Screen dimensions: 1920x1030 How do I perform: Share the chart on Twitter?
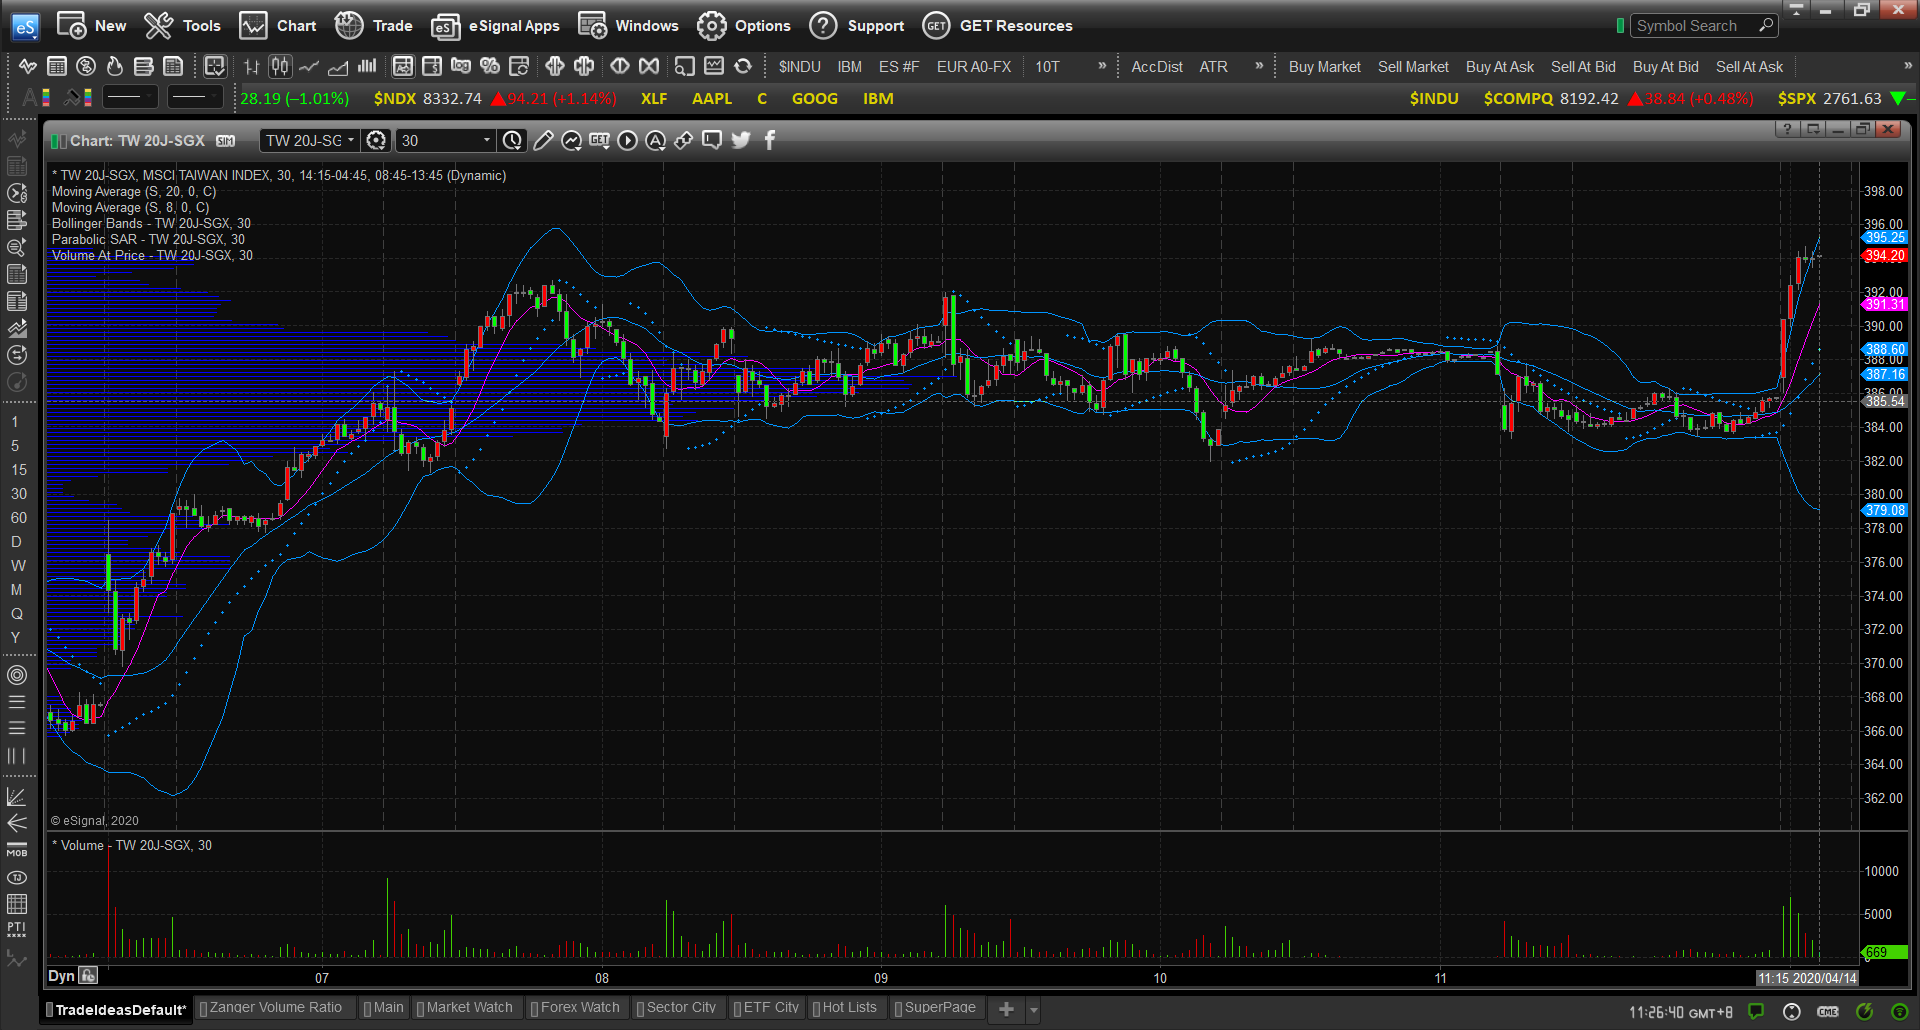[740, 140]
